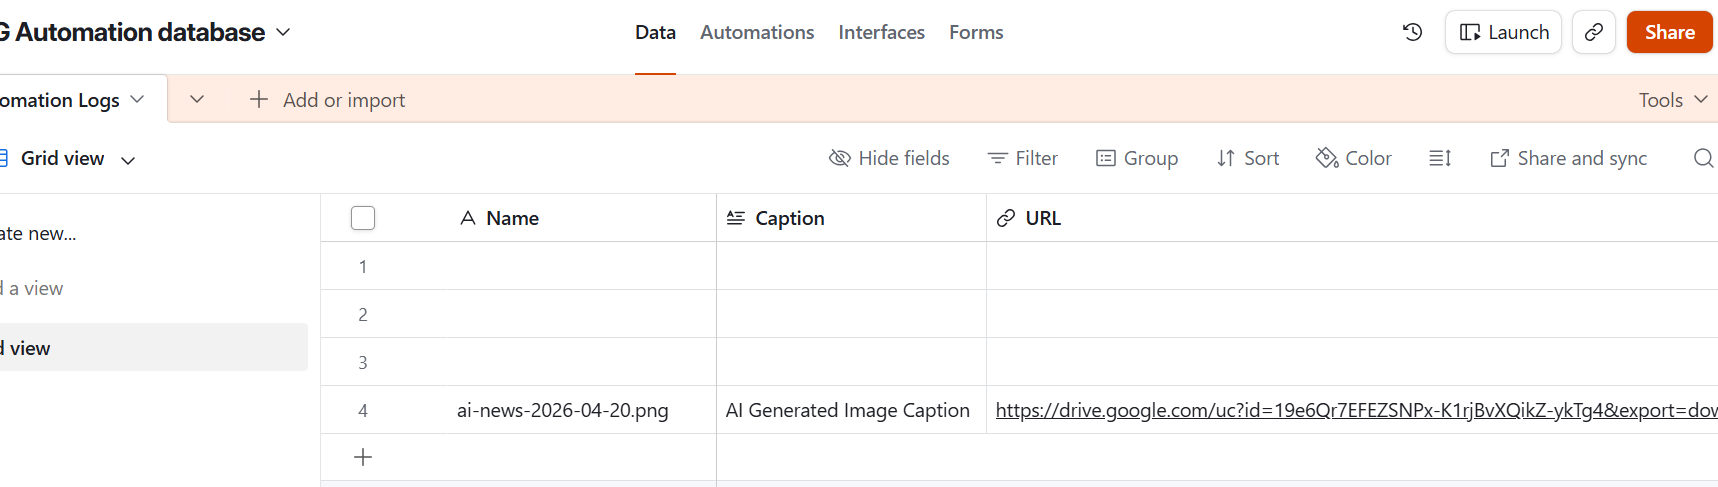The height and width of the screenshot is (487, 1718).
Task: Click Share and sync
Action: pyautogui.click(x=1568, y=158)
